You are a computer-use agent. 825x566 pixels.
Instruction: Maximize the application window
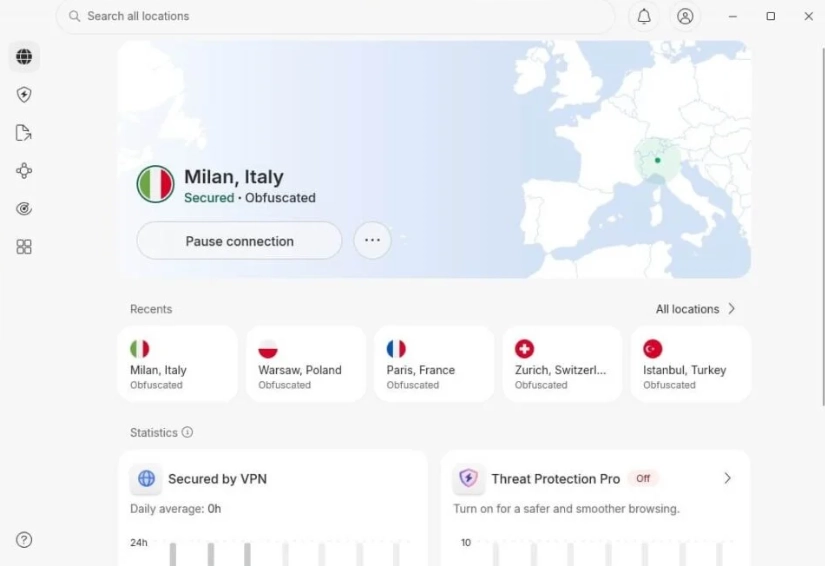tap(770, 16)
